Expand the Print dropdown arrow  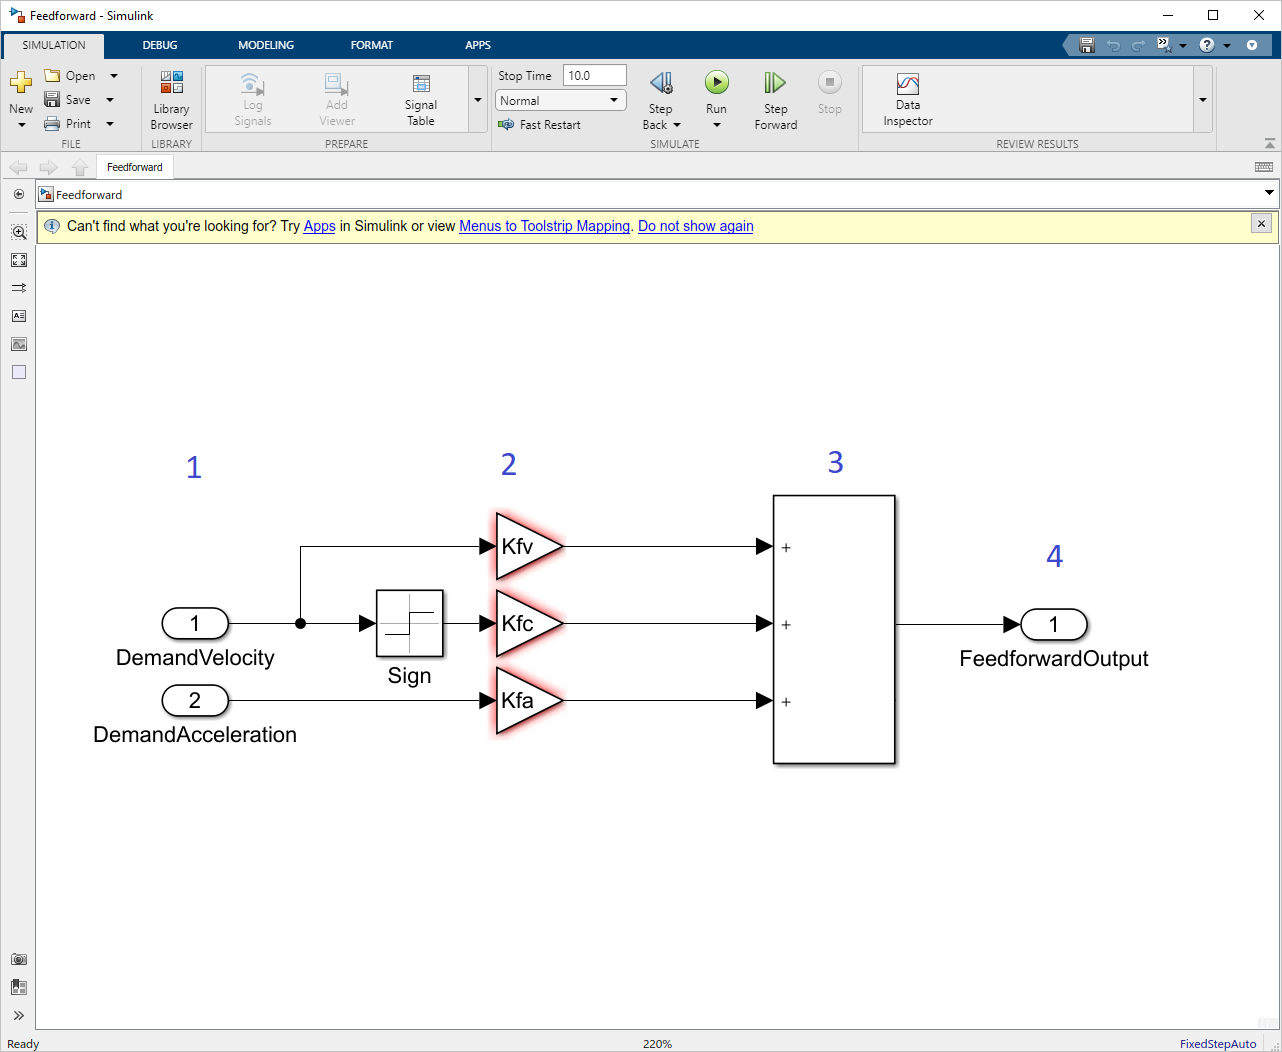click(x=110, y=124)
